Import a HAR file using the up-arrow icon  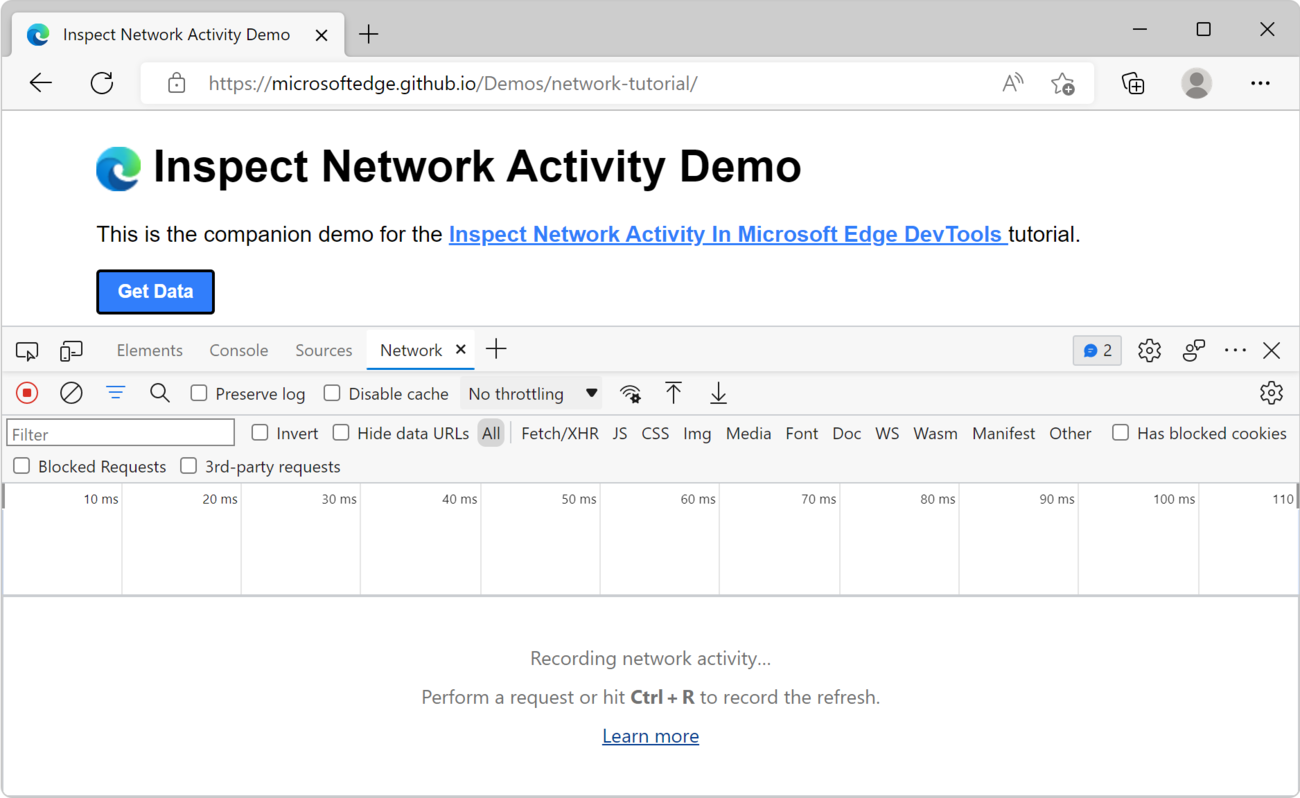[x=674, y=393]
